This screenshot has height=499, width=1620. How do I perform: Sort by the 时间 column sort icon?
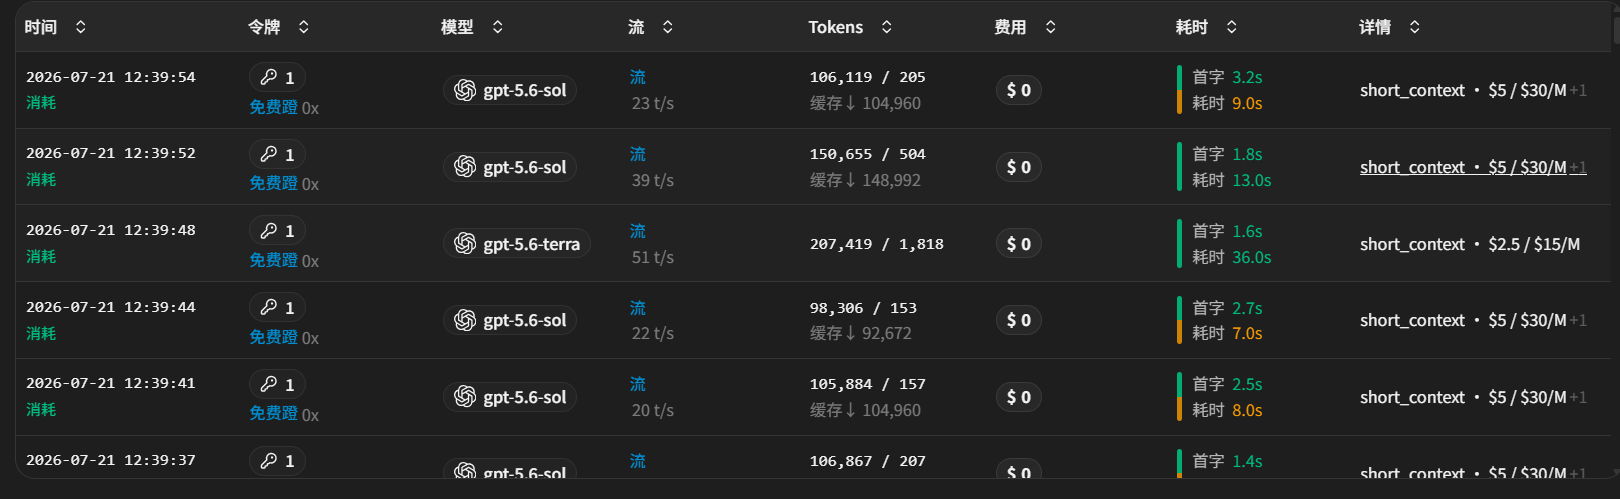pyautogui.click(x=81, y=27)
